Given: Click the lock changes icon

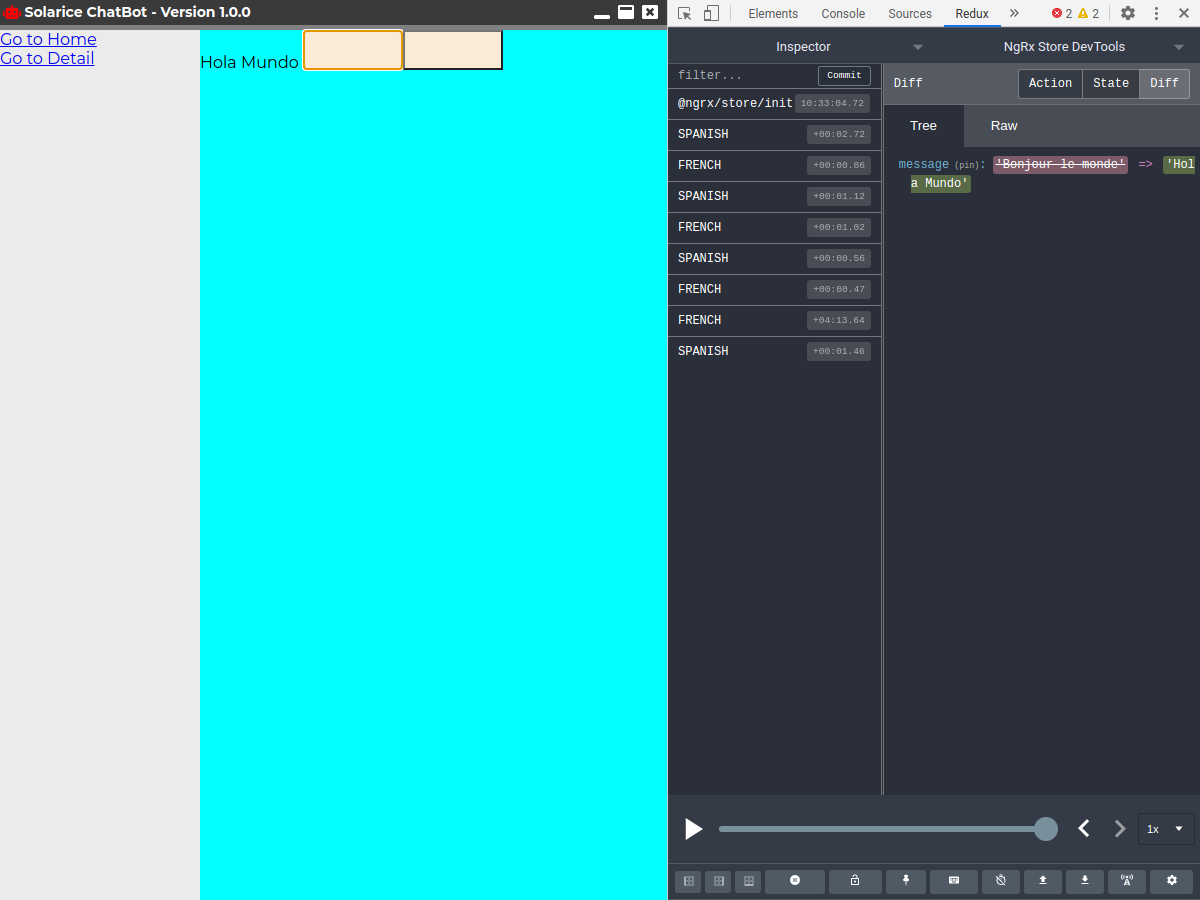Looking at the screenshot, I should point(855,881).
